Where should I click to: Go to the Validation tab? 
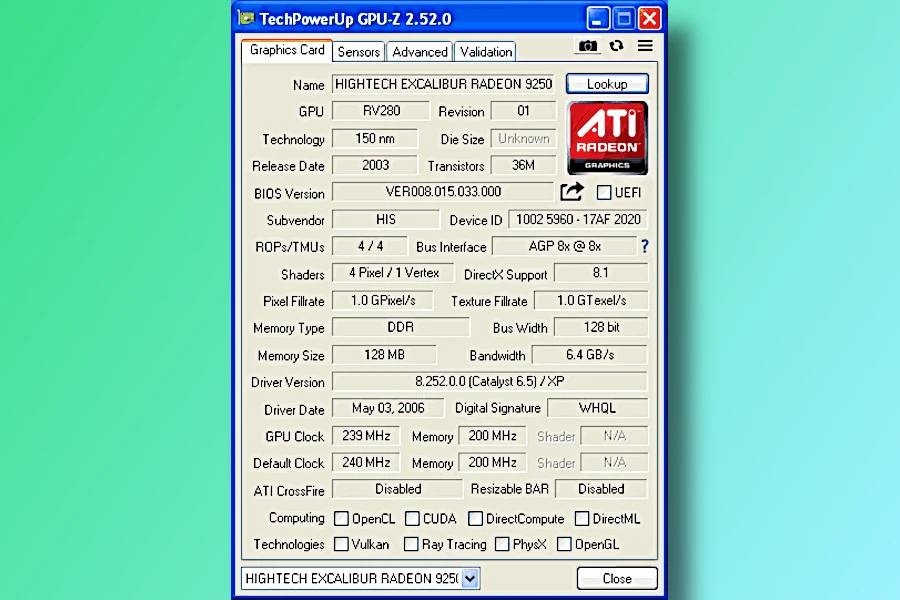(486, 52)
